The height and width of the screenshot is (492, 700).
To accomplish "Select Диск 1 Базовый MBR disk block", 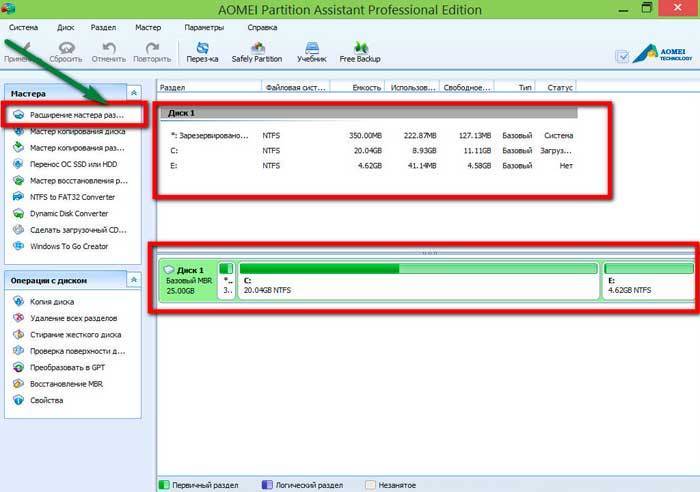I will [188, 280].
